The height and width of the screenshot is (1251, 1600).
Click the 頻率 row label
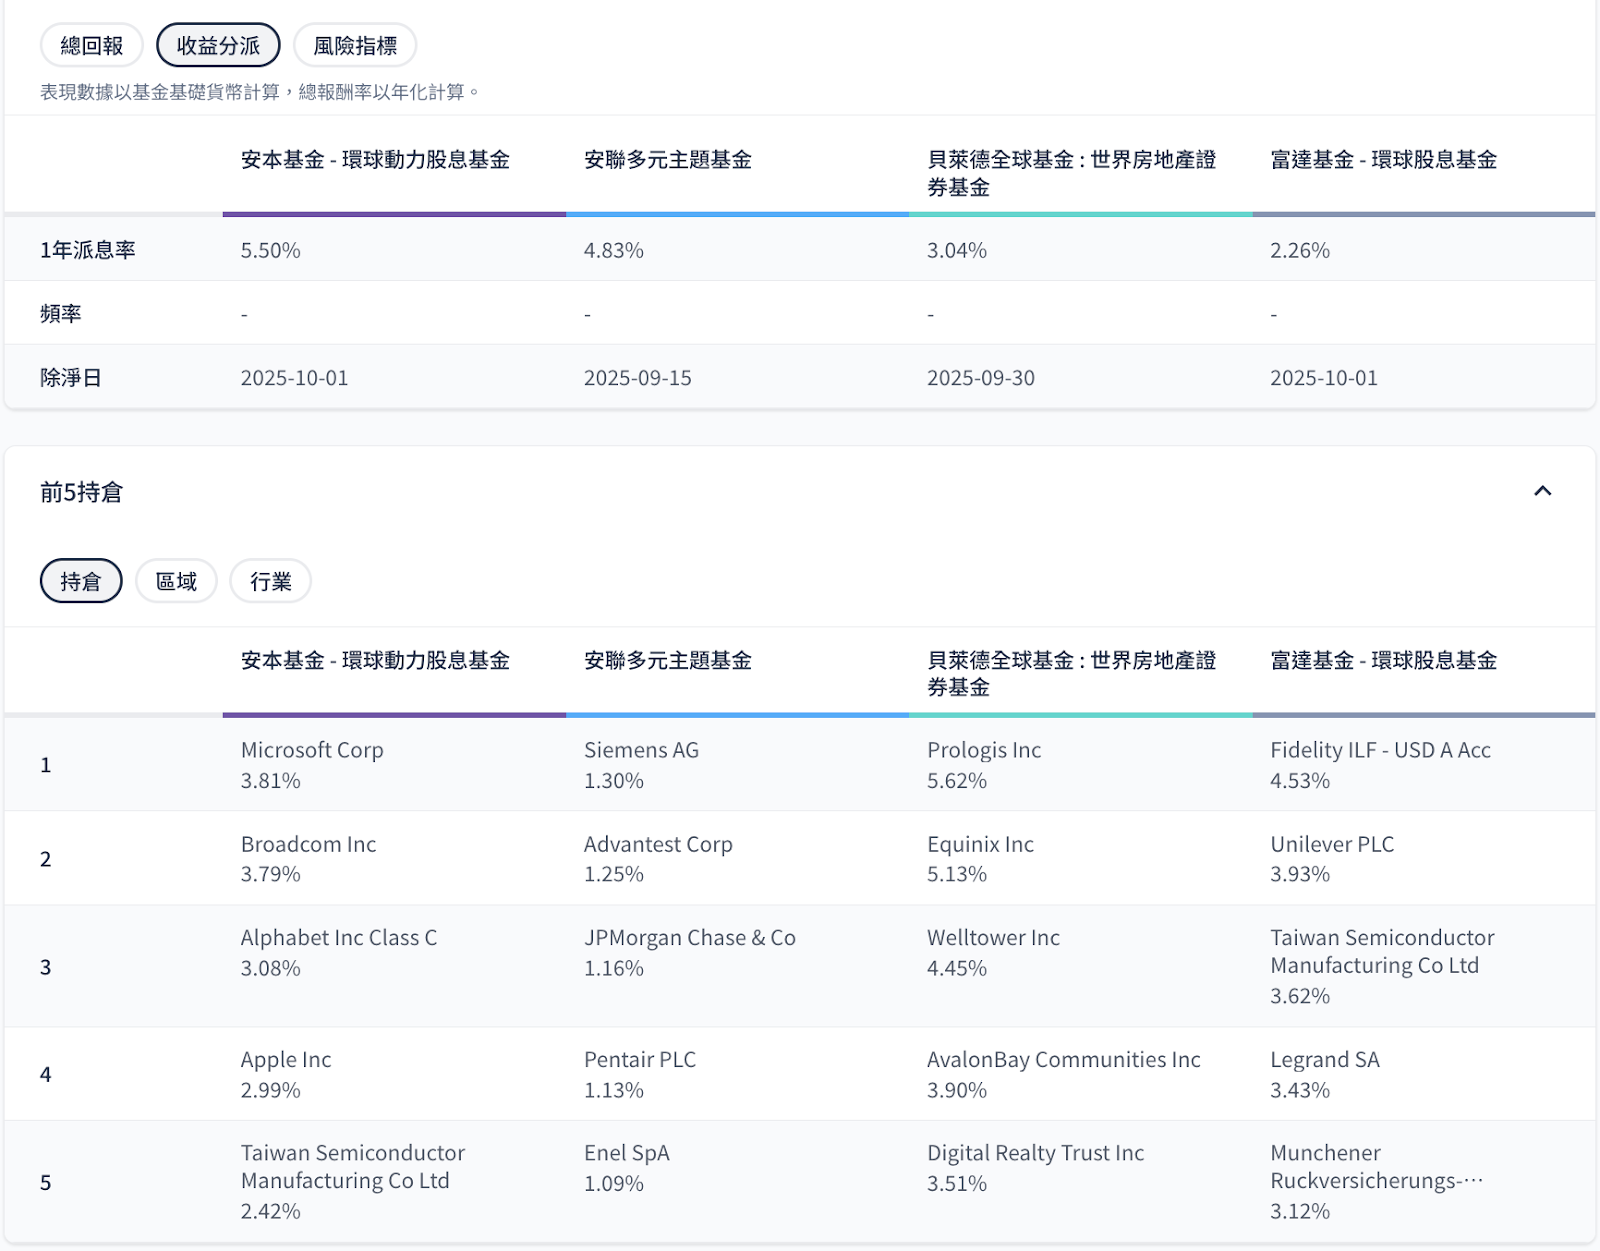[60, 314]
